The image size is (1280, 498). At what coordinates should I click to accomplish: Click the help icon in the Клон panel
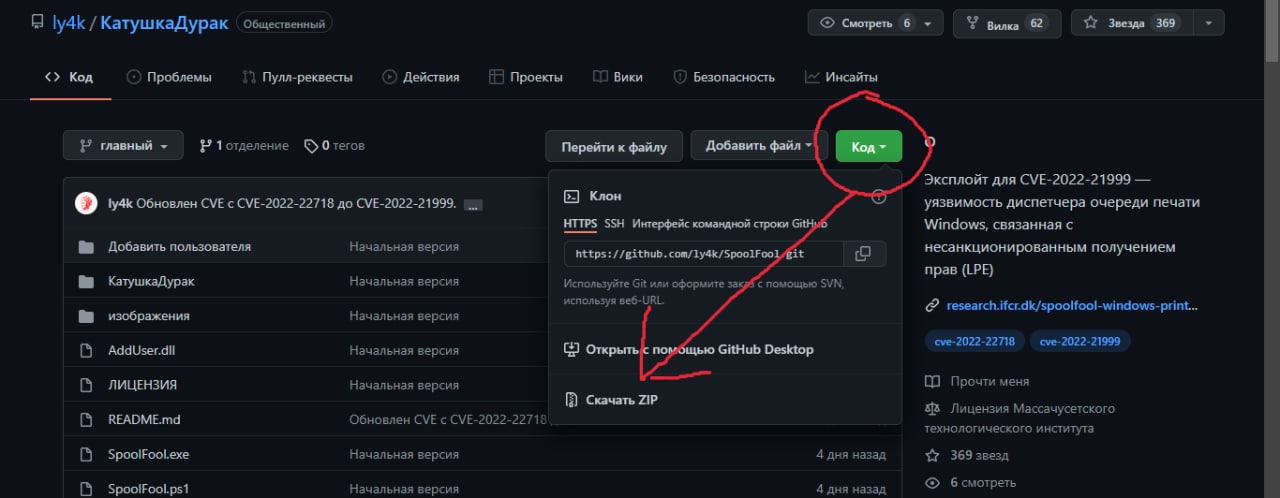[x=879, y=197]
